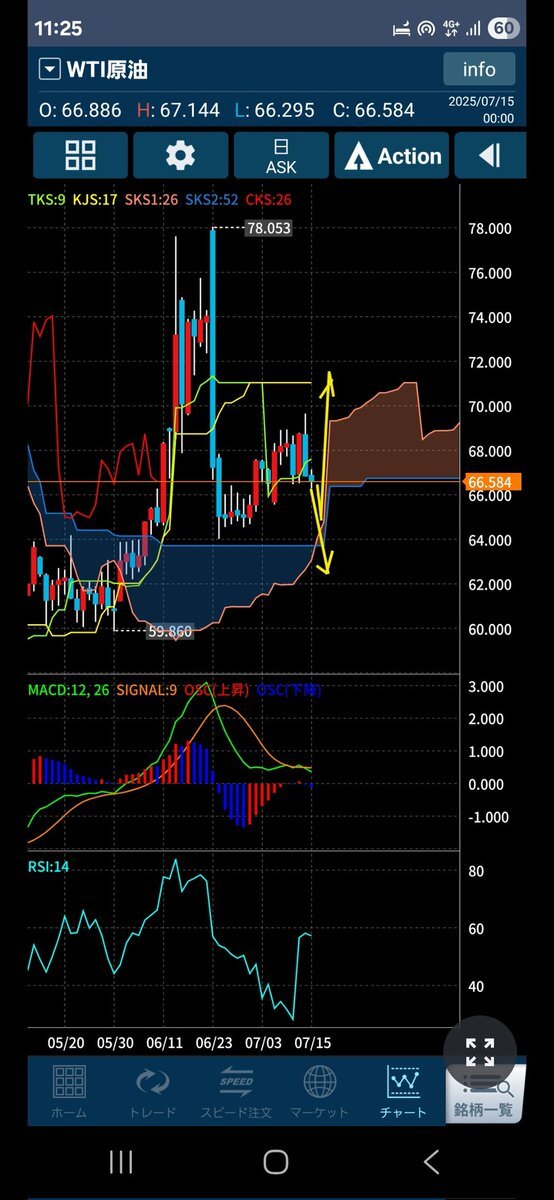Tap the MACD:12, 26 indicator label
Viewport: 554px width, 1200px height.
68,689
